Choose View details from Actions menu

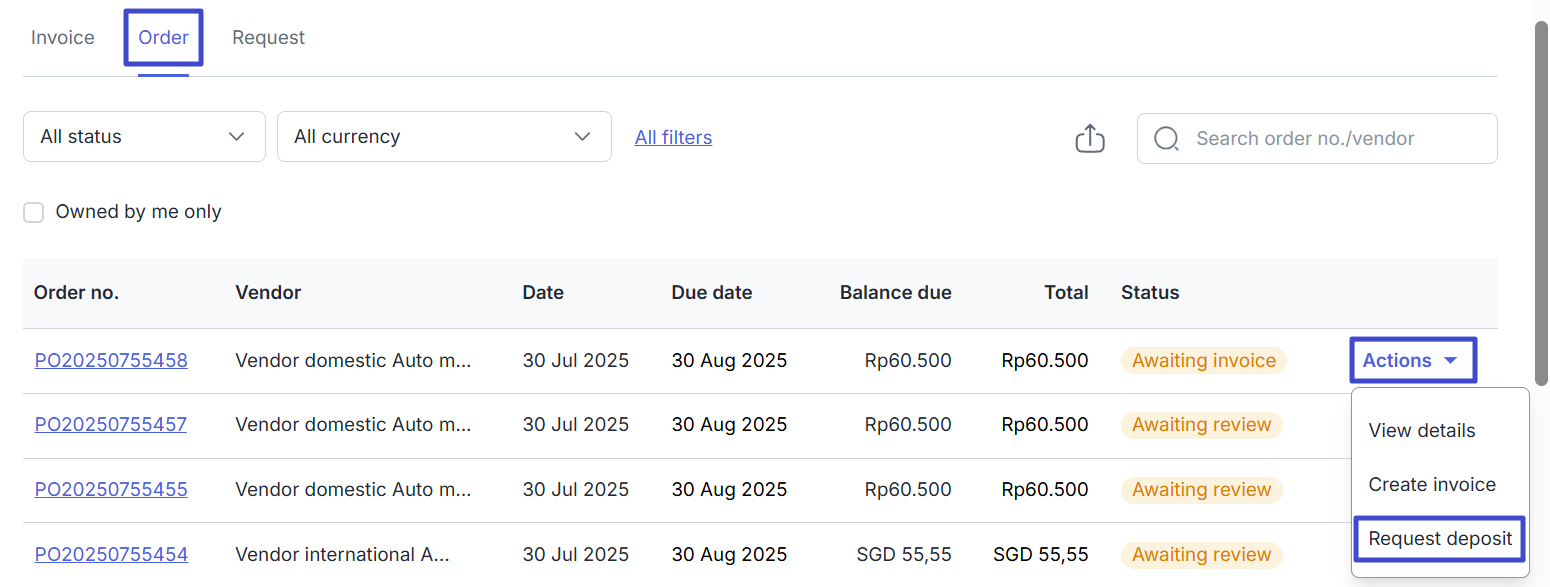pyautogui.click(x=1421, y=431)
